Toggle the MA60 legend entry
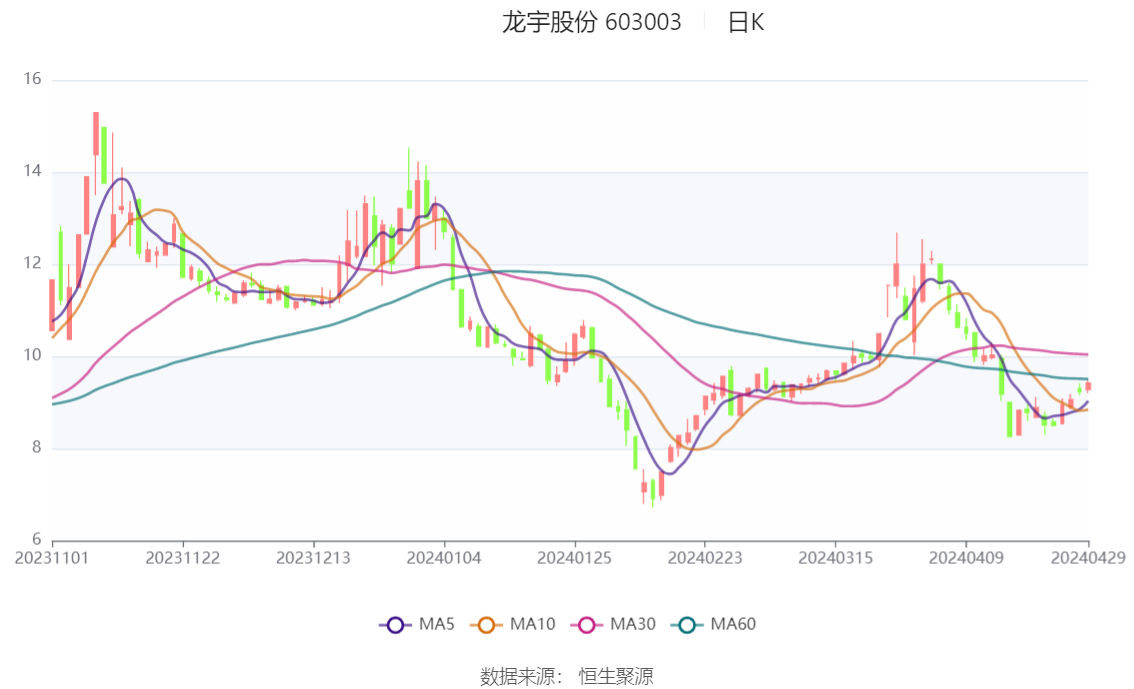This screenshot has height=689, width=1134. coord(714,625)
